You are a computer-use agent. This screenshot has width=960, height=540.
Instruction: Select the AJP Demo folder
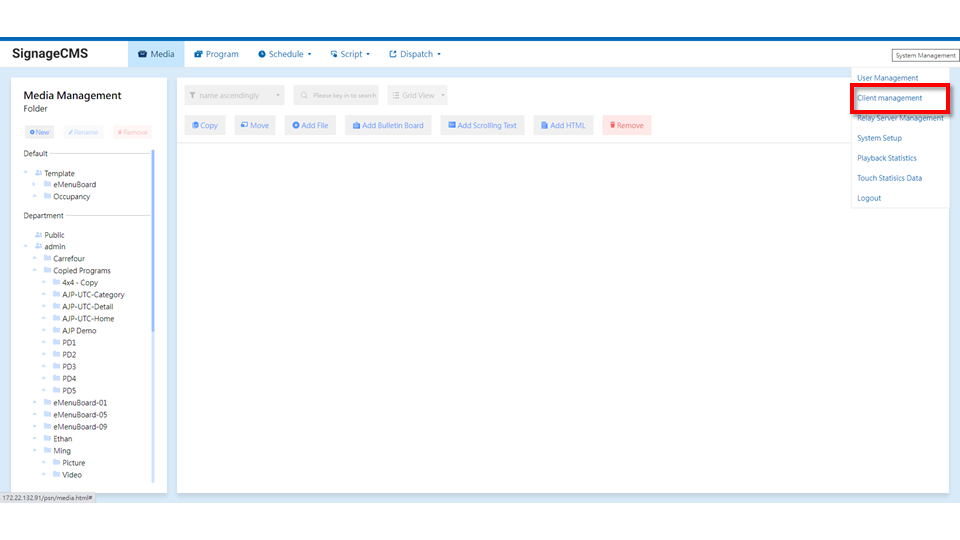79,331
